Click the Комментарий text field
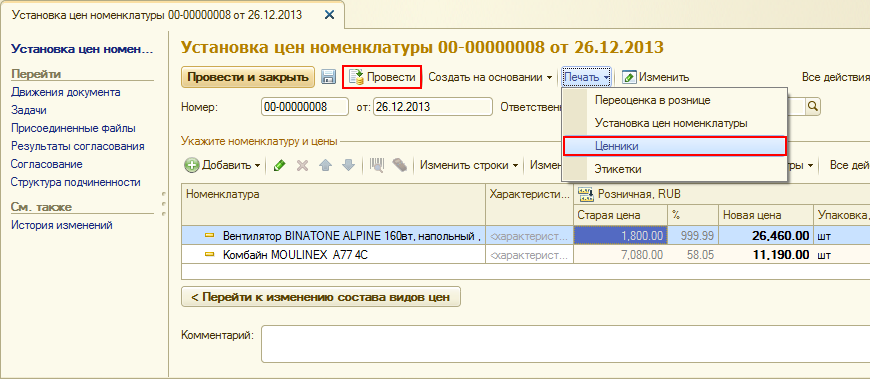This screenshot has width=870, height=379. point(565,344)
